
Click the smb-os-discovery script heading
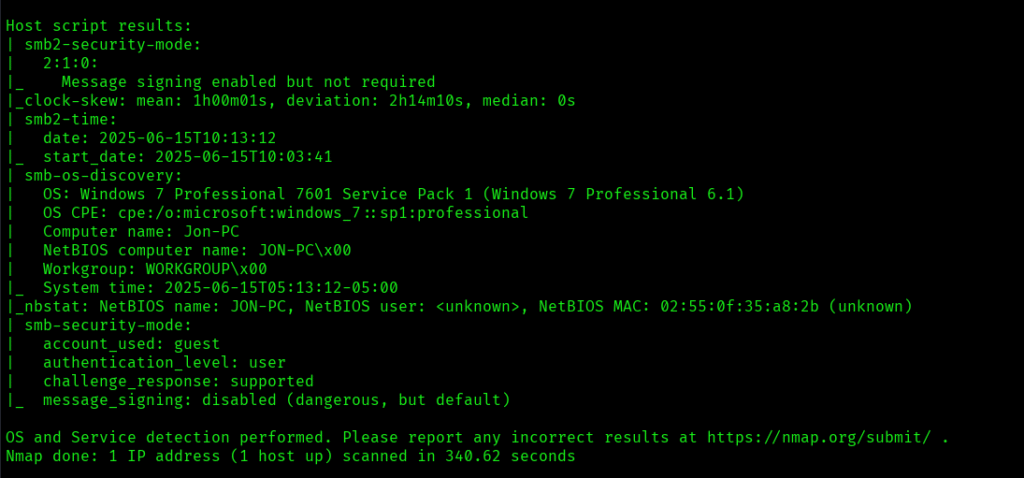[x=105, y=175]
